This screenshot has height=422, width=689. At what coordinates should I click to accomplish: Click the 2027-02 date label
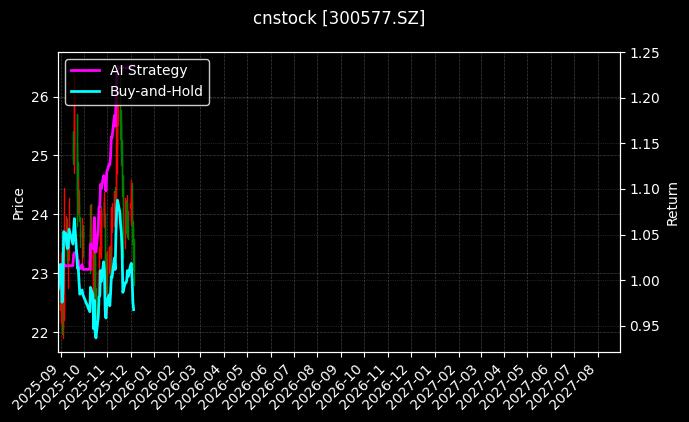pyautogui.click(x=432, y=387)
